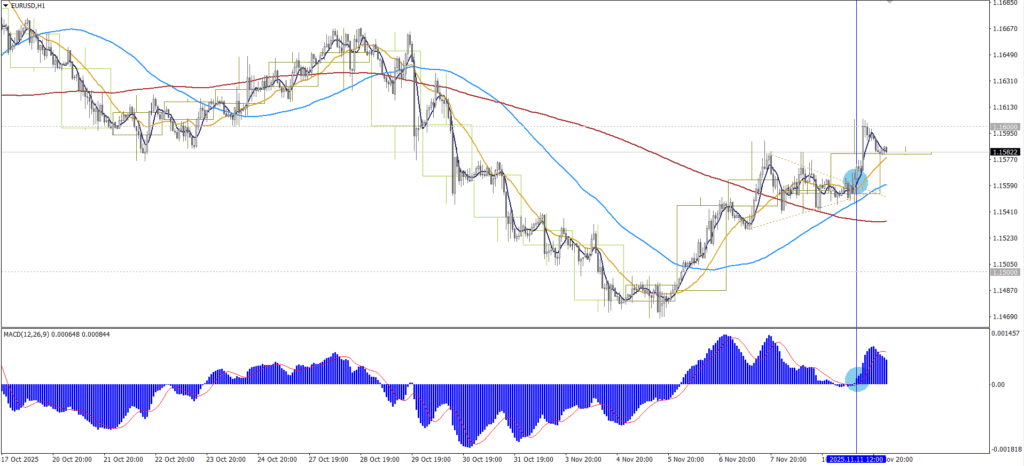Open the dropdown arrow beside EURUSD,H1
The height and width of the screenshot is (466, 1024).
pos(6,6)
